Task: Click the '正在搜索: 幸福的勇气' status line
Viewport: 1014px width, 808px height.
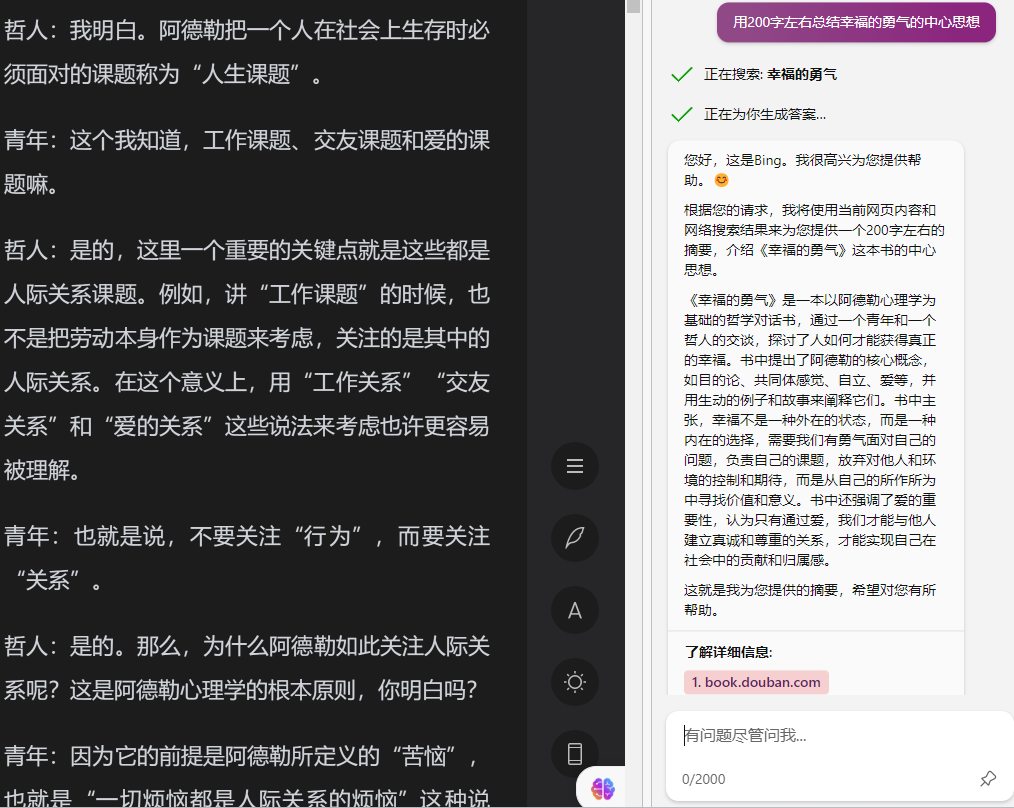Action: coord(770,74)
